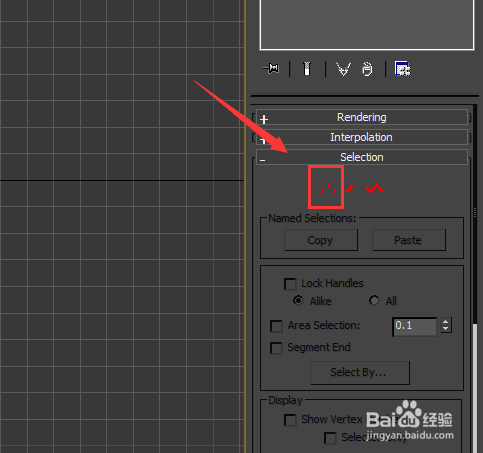This screenshot has height=453, width=483.
Task: Click inside the modifier stack list
Action: [367, 24]
